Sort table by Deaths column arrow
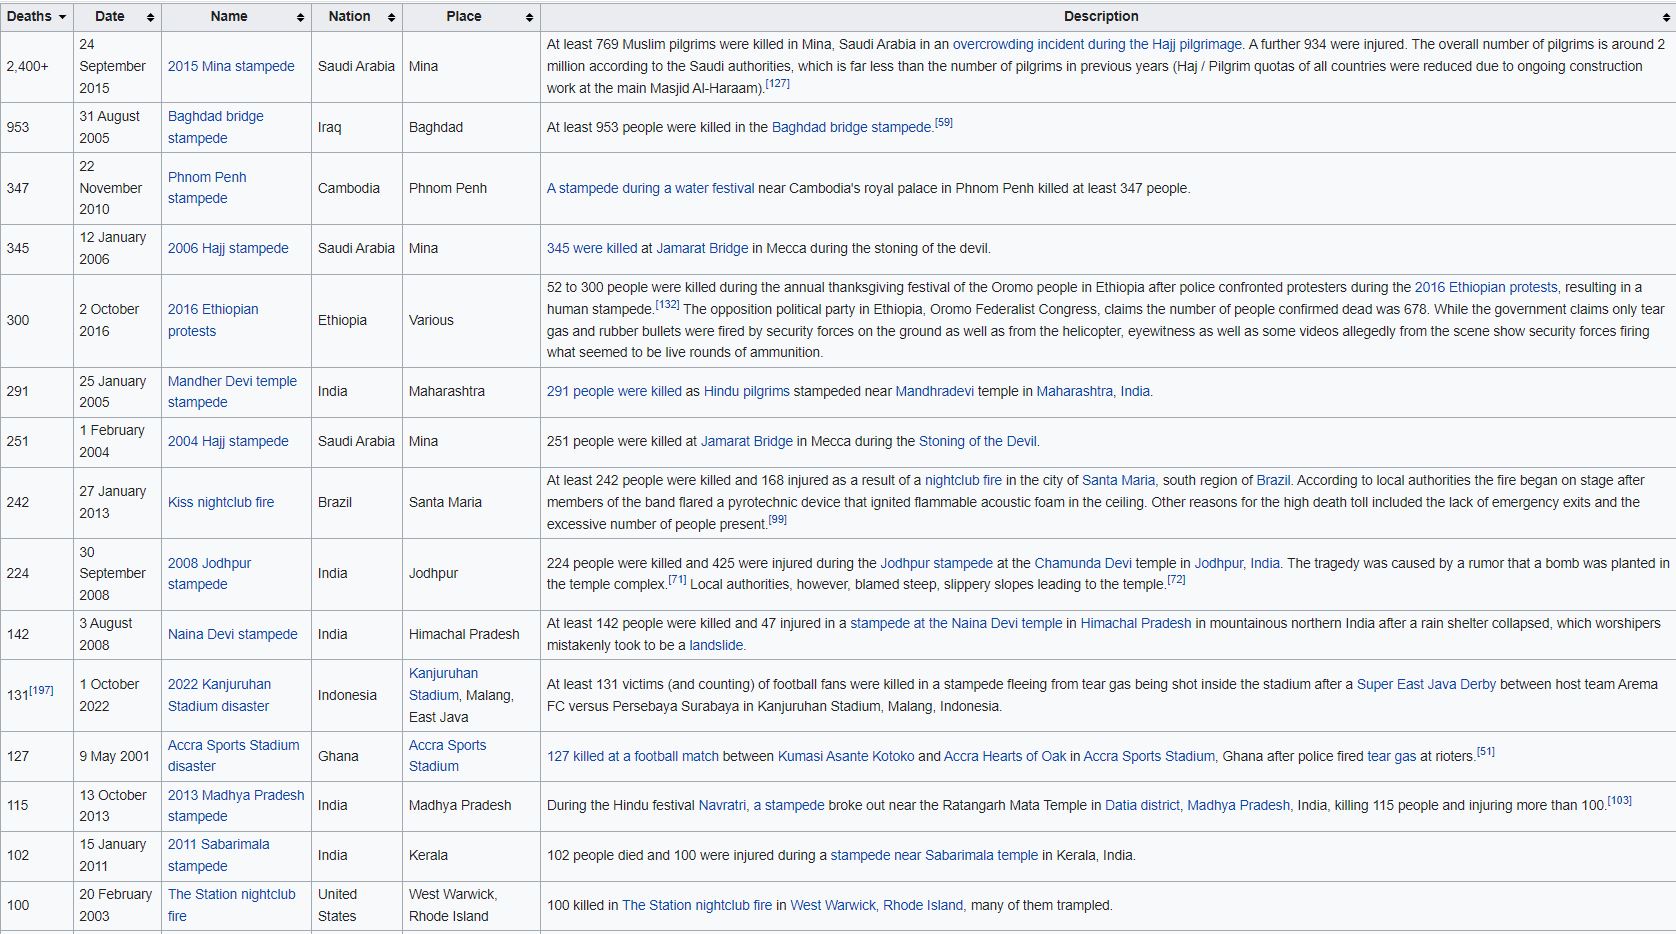 [63, 17]
